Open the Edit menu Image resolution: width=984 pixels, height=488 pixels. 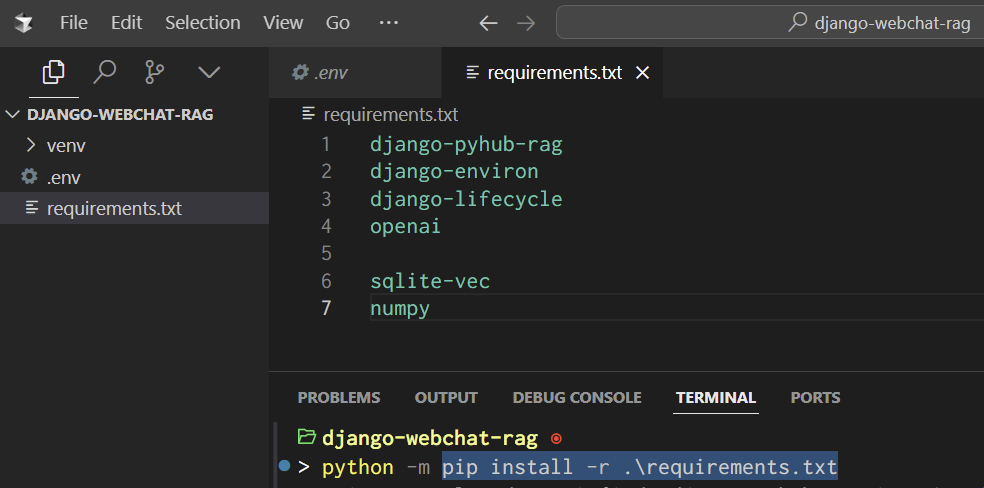pos(127,23)
